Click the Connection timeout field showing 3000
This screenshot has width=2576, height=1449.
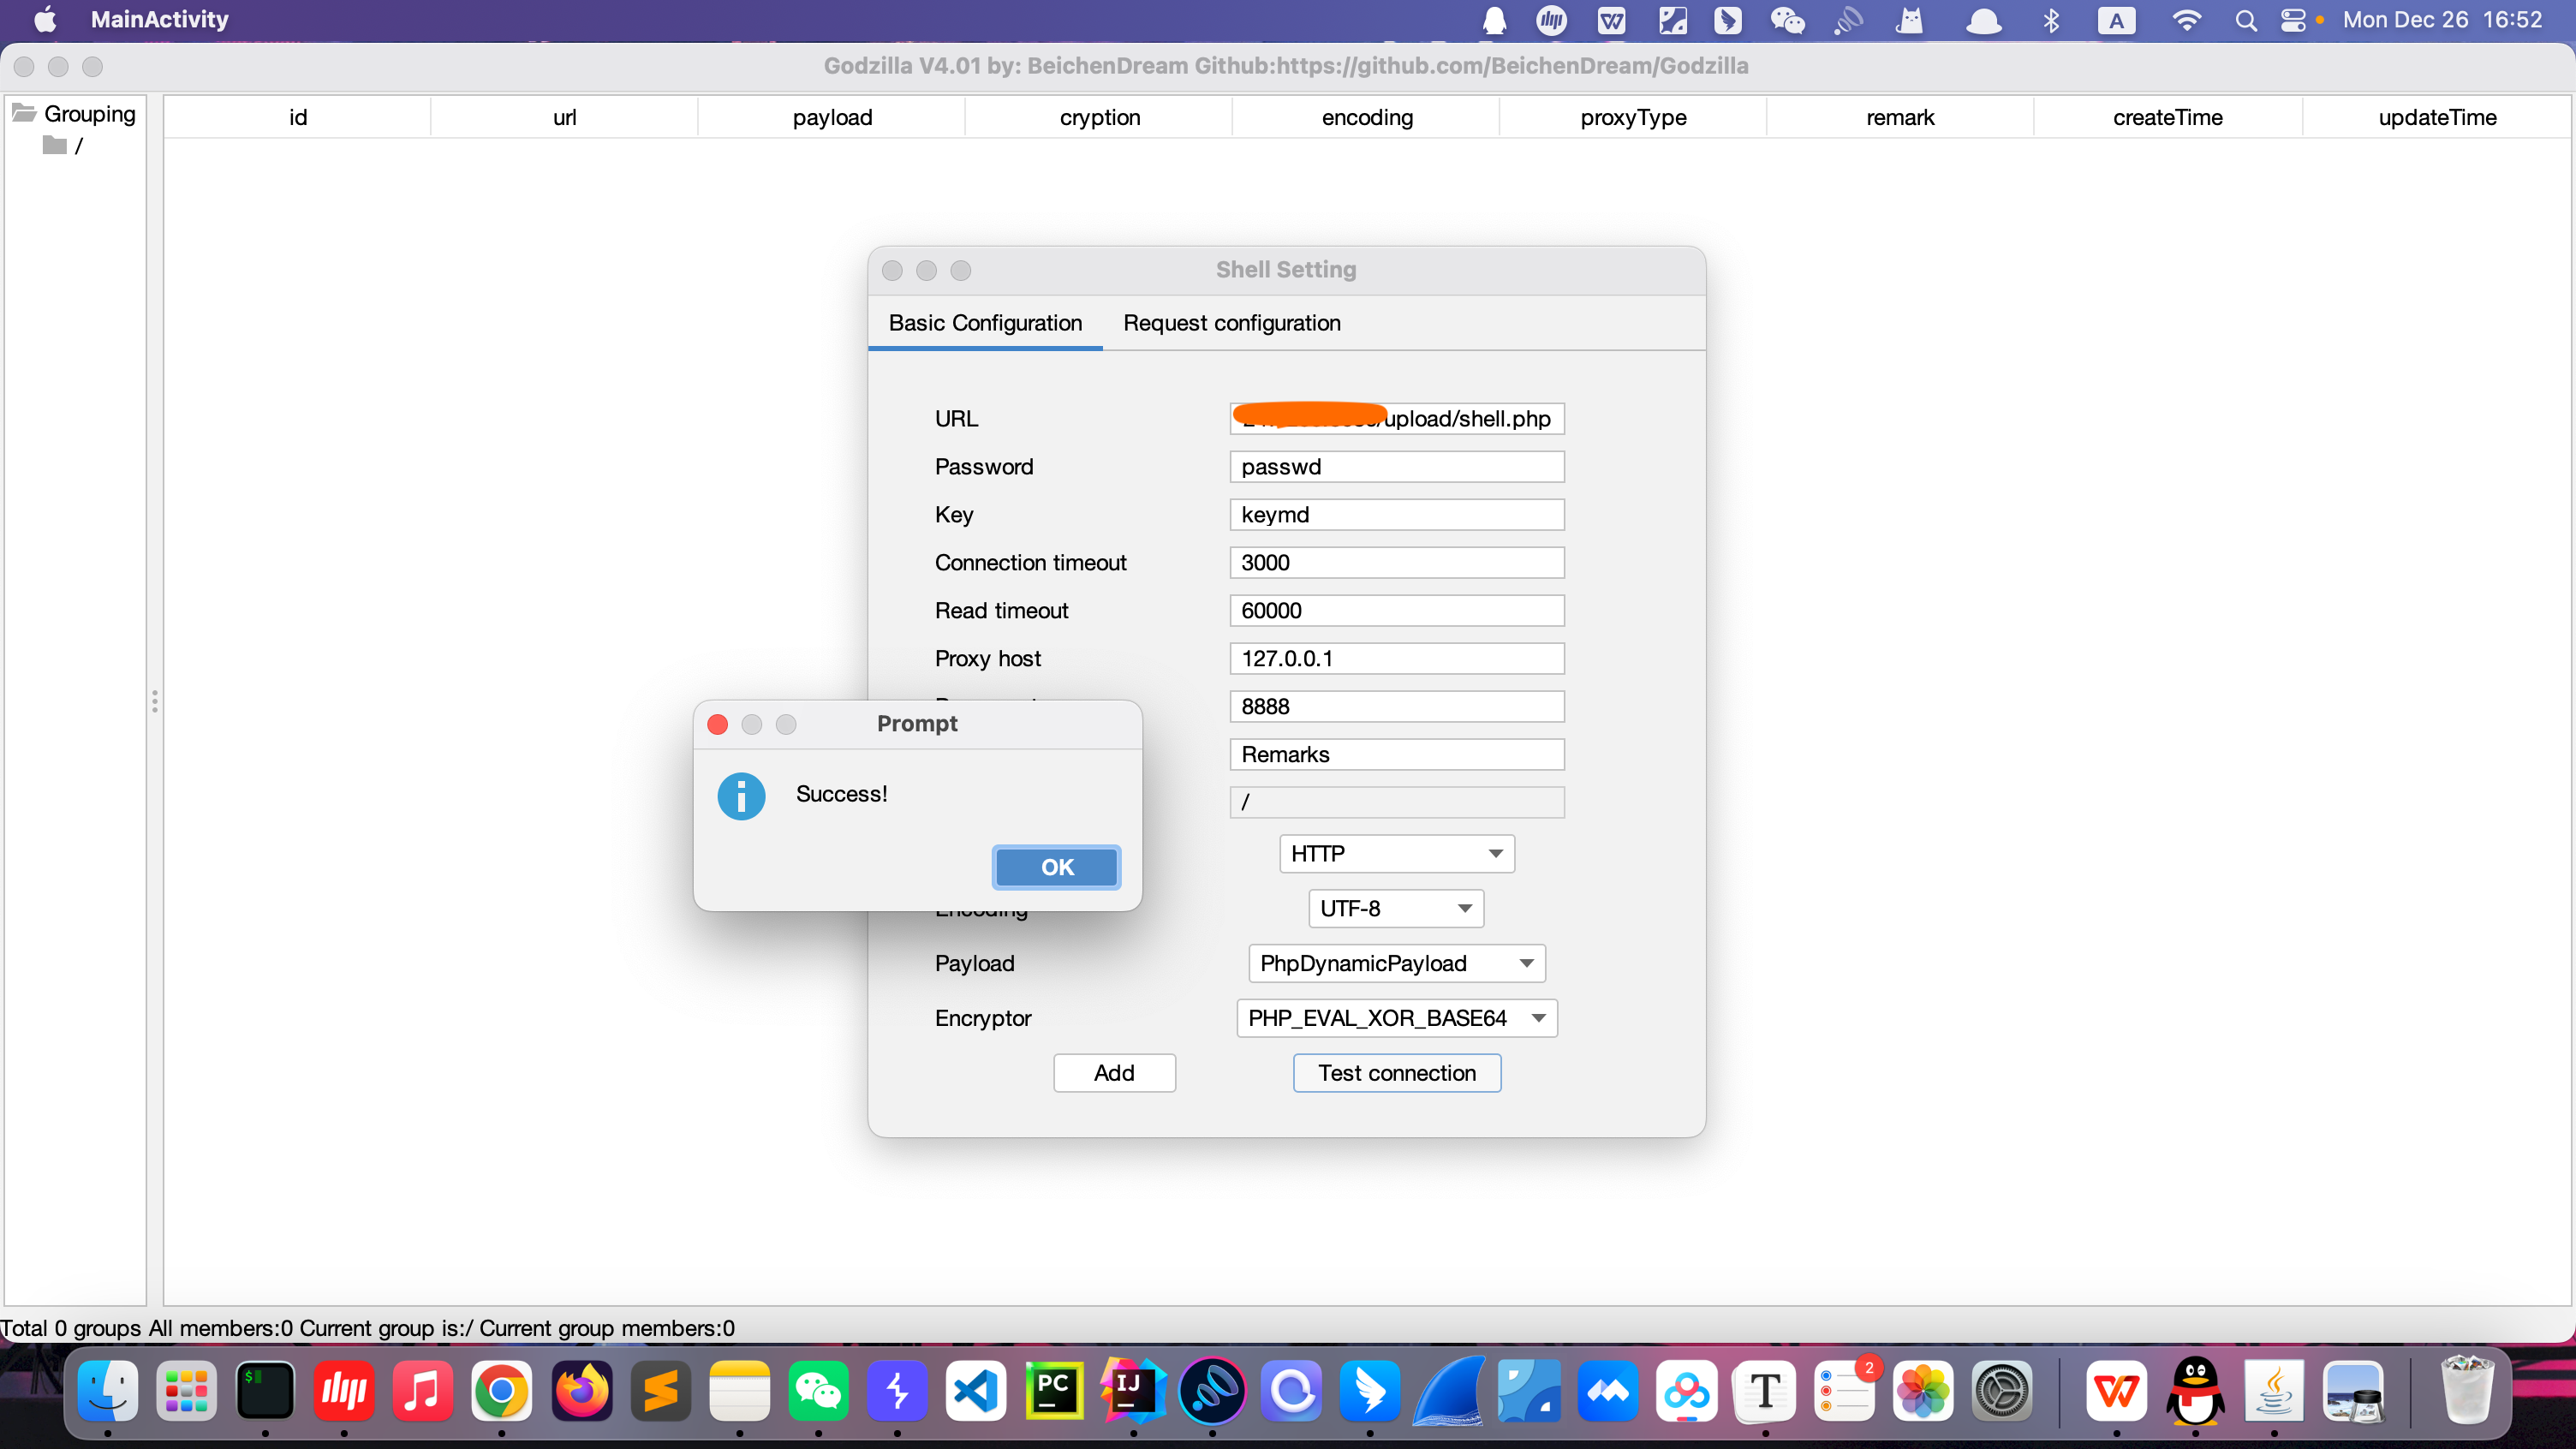(1396, 563)
